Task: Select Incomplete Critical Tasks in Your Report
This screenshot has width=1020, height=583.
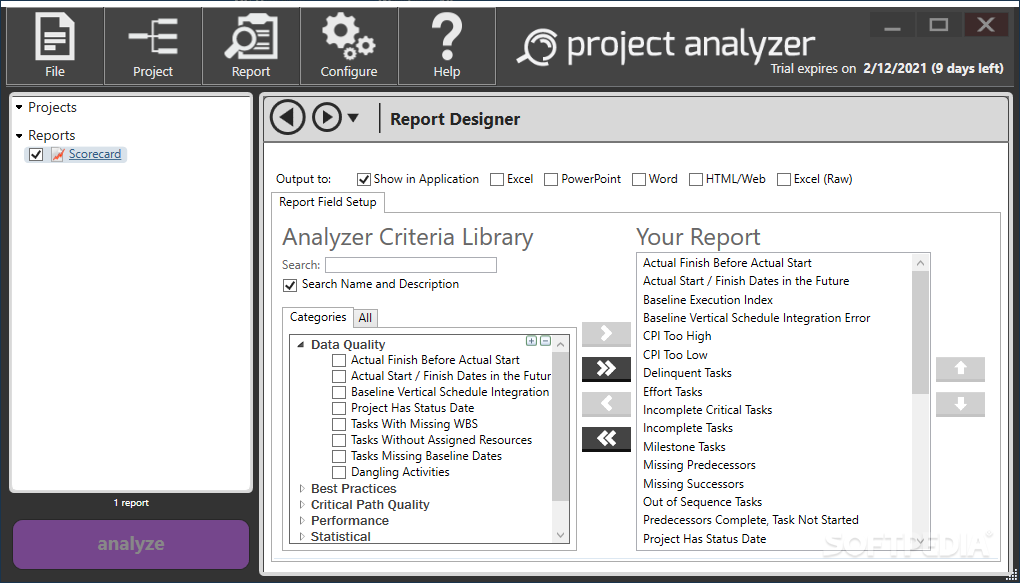Action: [708, 410]
